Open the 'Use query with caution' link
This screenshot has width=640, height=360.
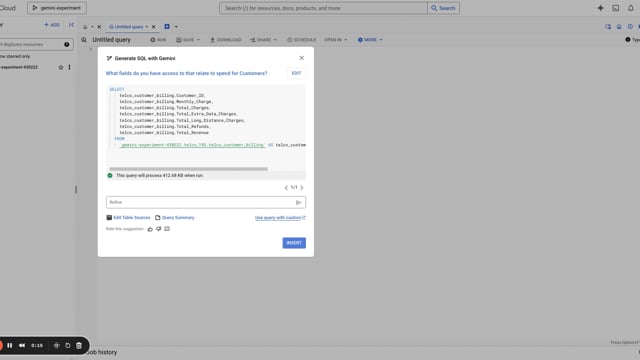click(280, 218)
